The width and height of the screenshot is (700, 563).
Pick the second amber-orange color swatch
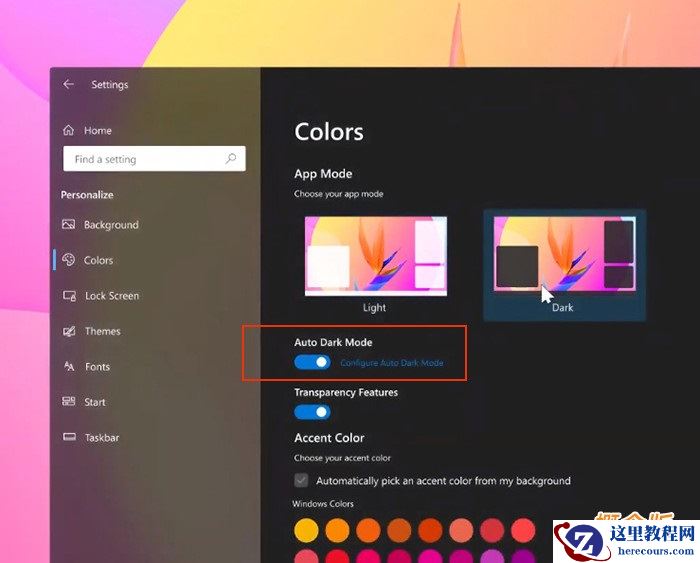(x=338, y=530)
